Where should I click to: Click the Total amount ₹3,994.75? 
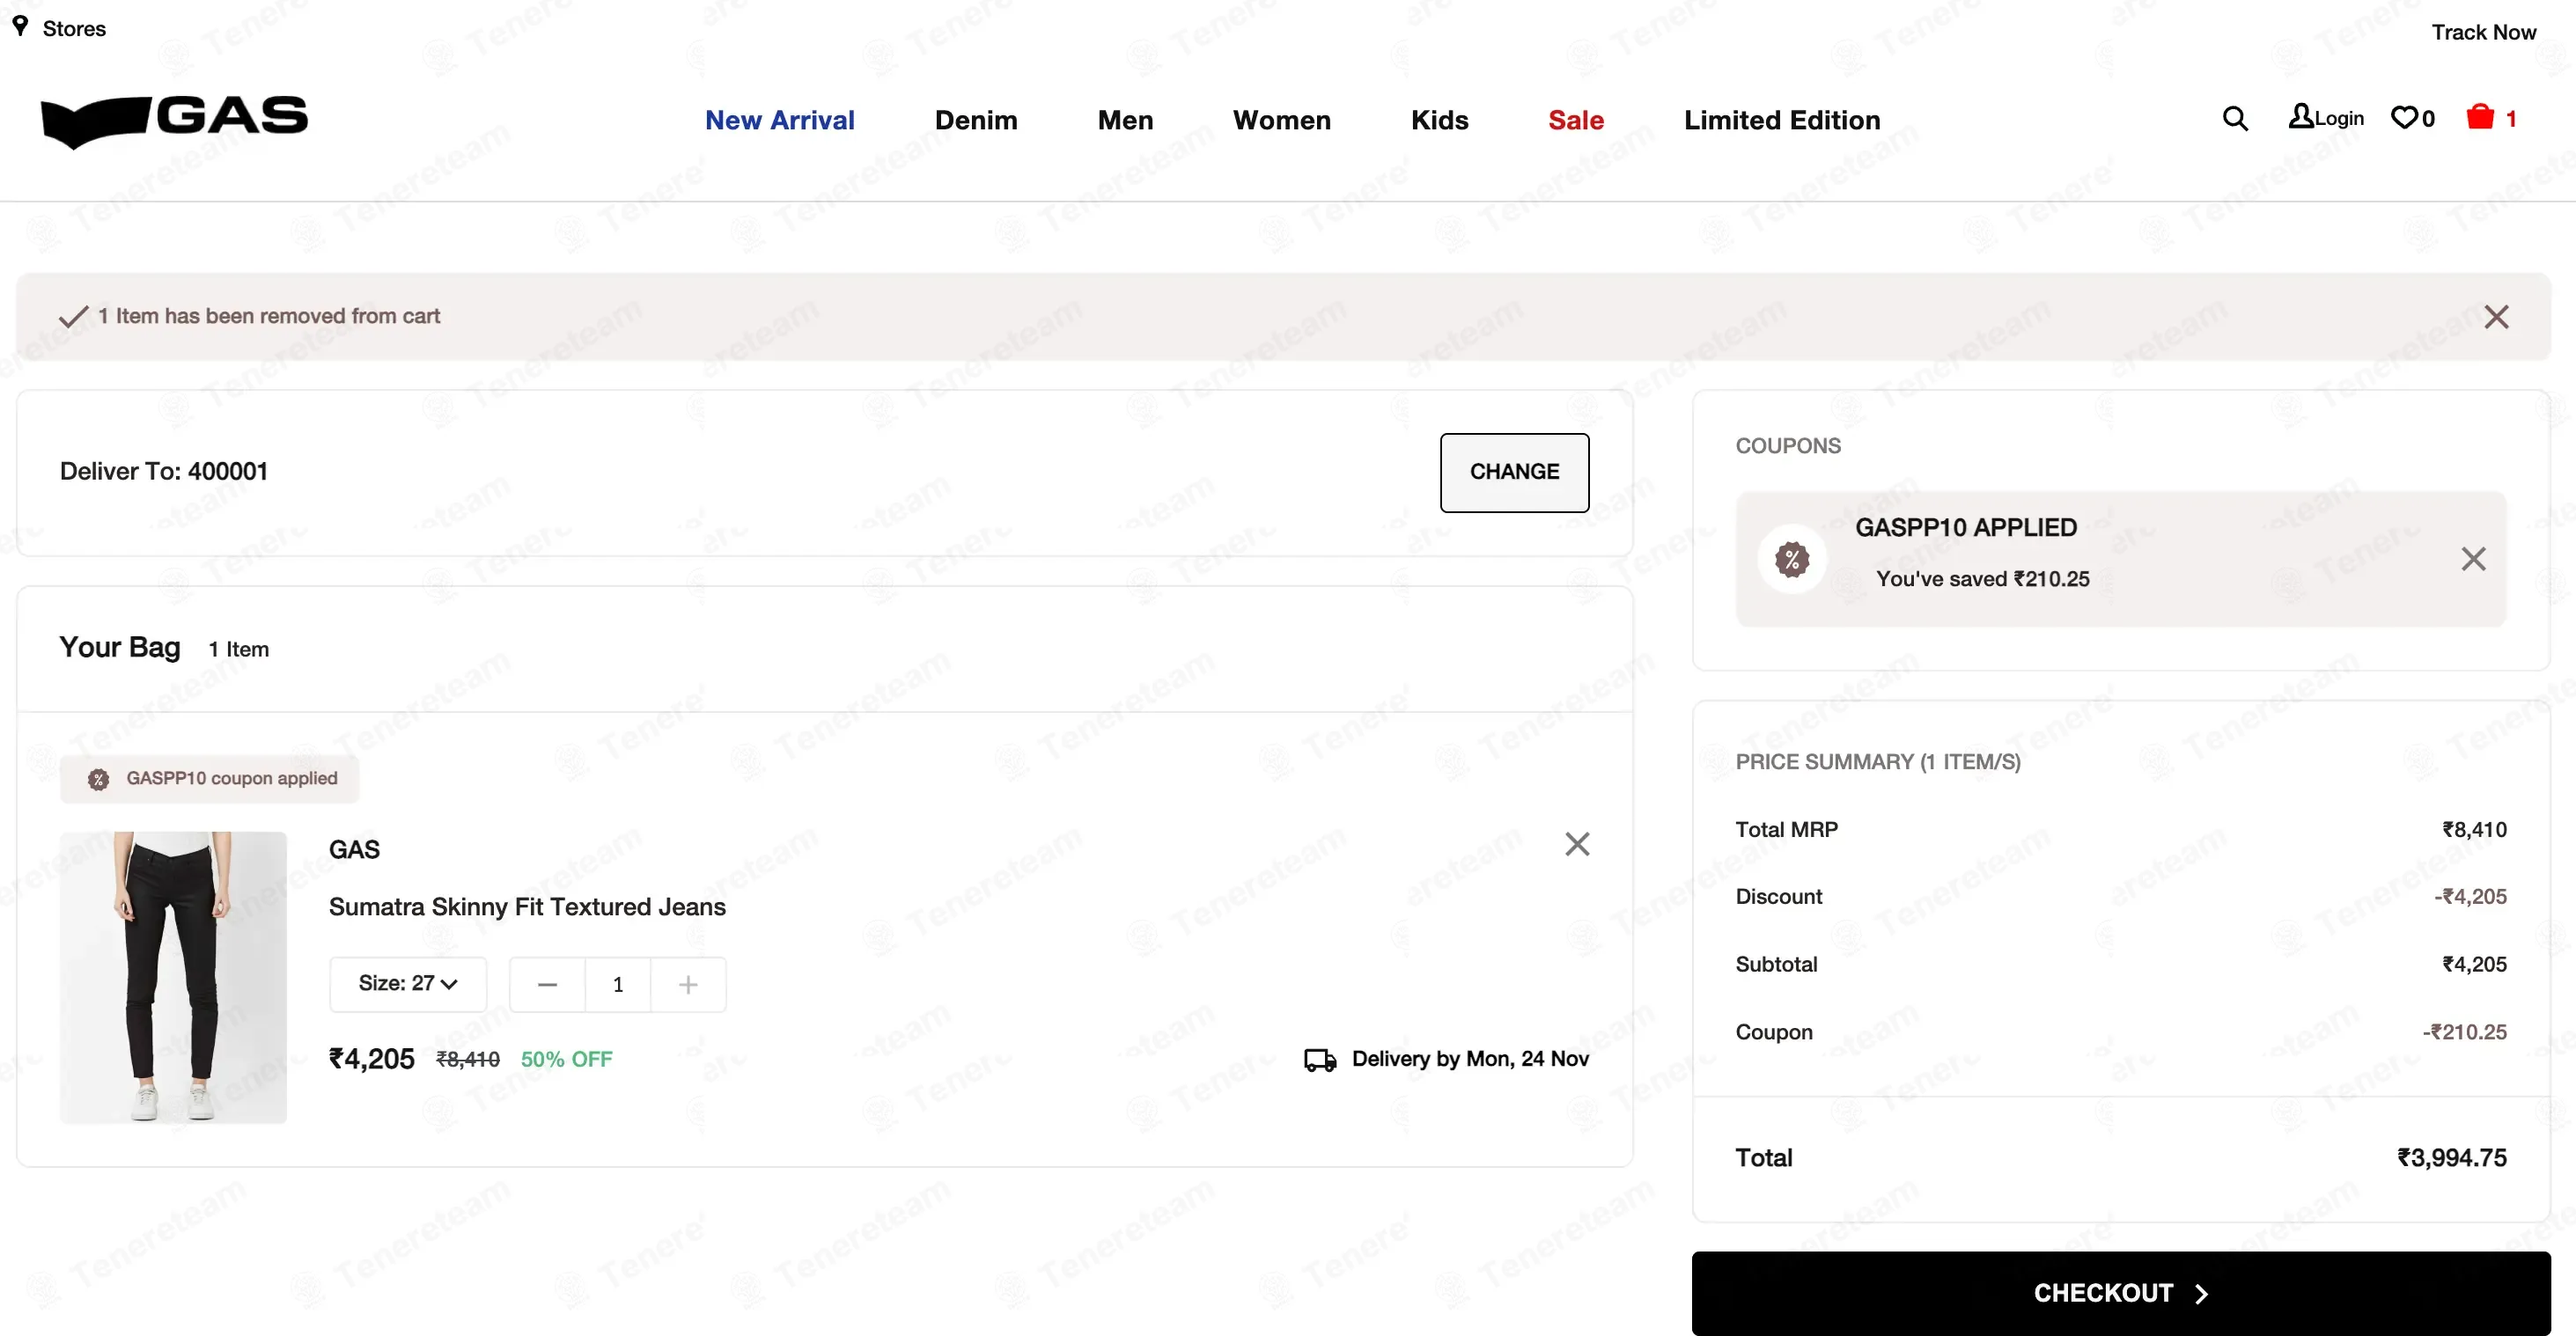click(x=2451, y=1157)
